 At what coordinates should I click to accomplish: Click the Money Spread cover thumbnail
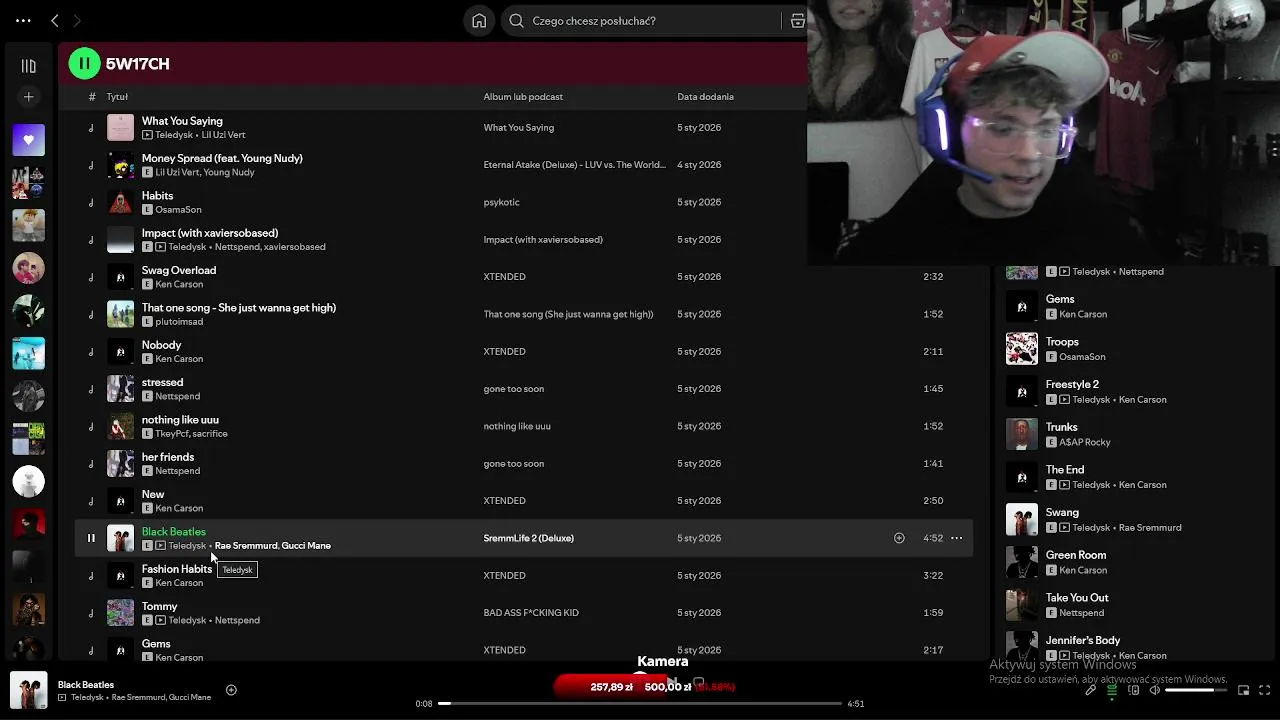point(120,165)
